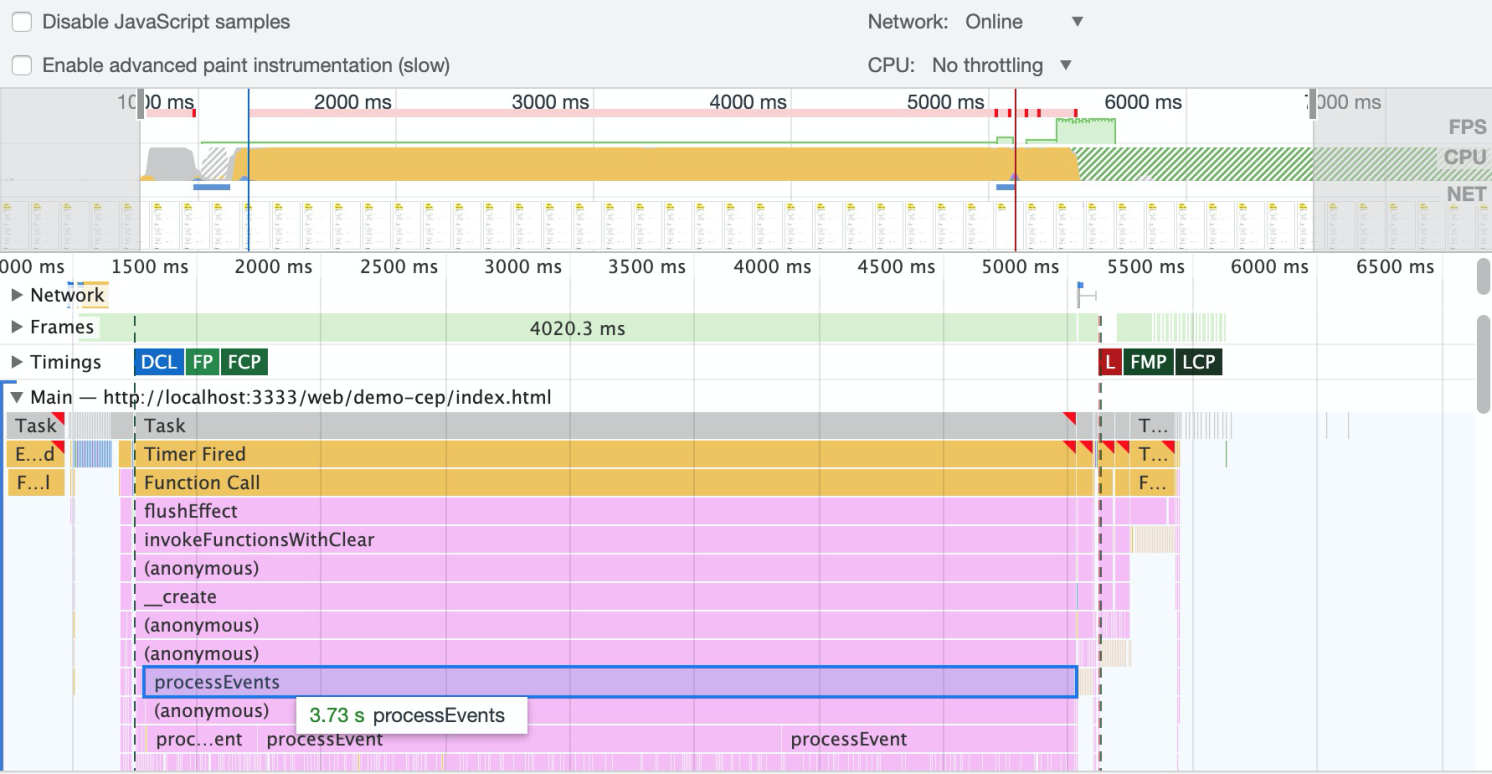The height and width of the screenshot is (774, 1492).
Task: Select (anonymous) bar directly below __create
Action: pos(605,625)
